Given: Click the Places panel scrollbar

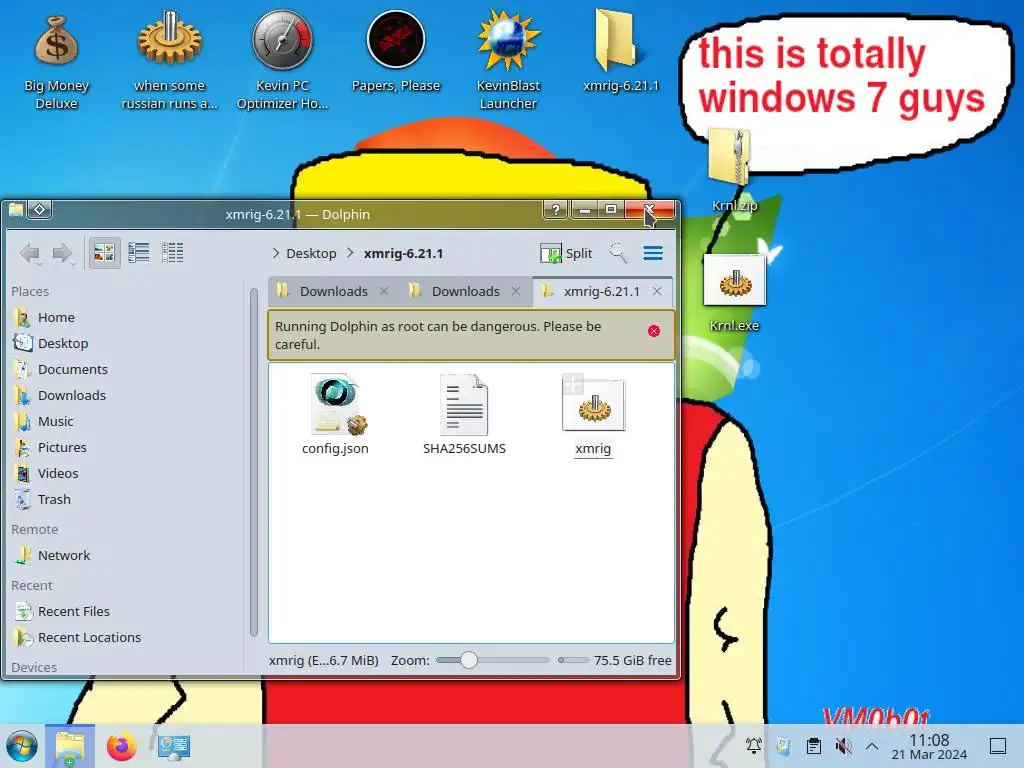Looking at the screenshot, I should 254,462.
